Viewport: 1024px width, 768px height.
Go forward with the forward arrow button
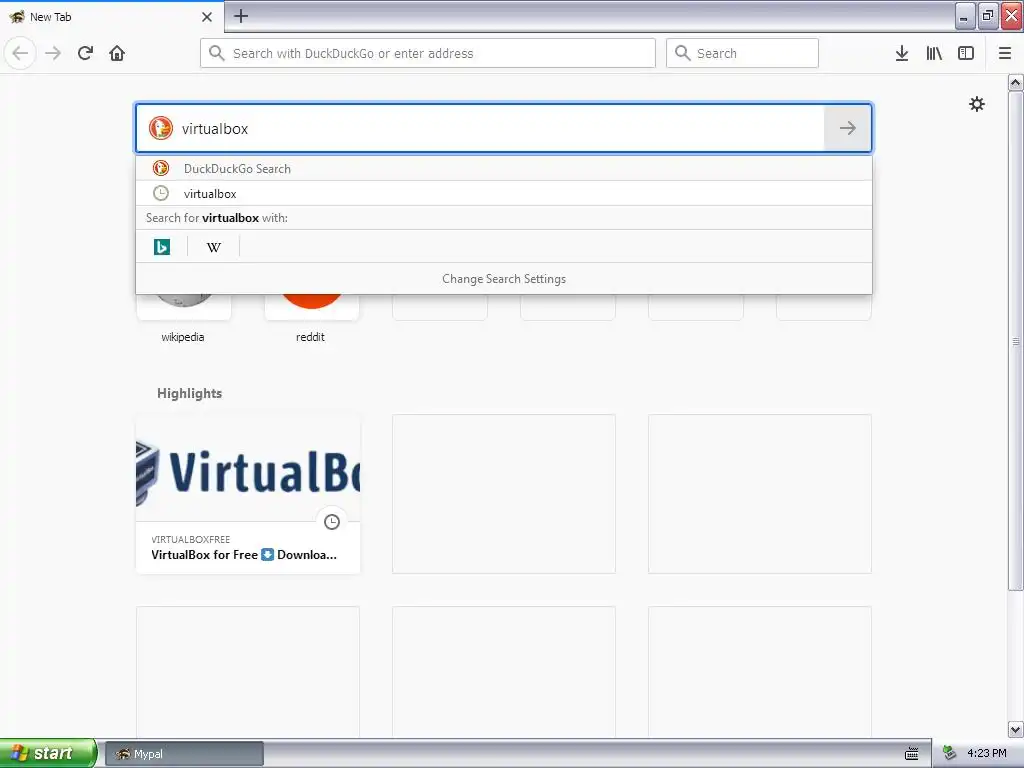tap(53, 53)
